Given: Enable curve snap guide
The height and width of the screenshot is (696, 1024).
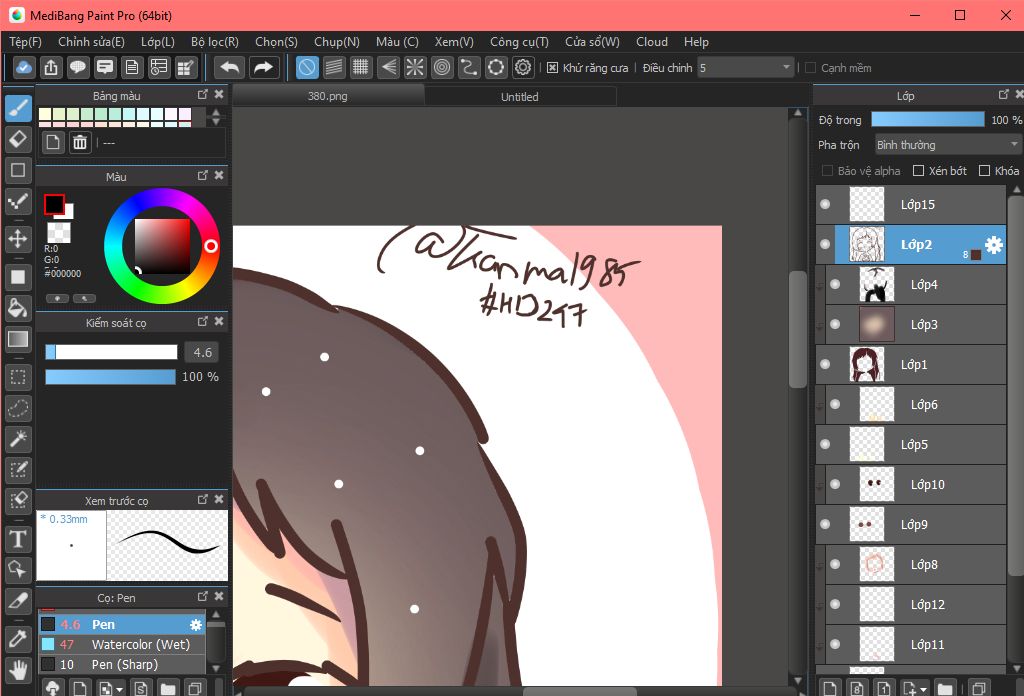Looking at the screenshot, I should click(469, 67).
